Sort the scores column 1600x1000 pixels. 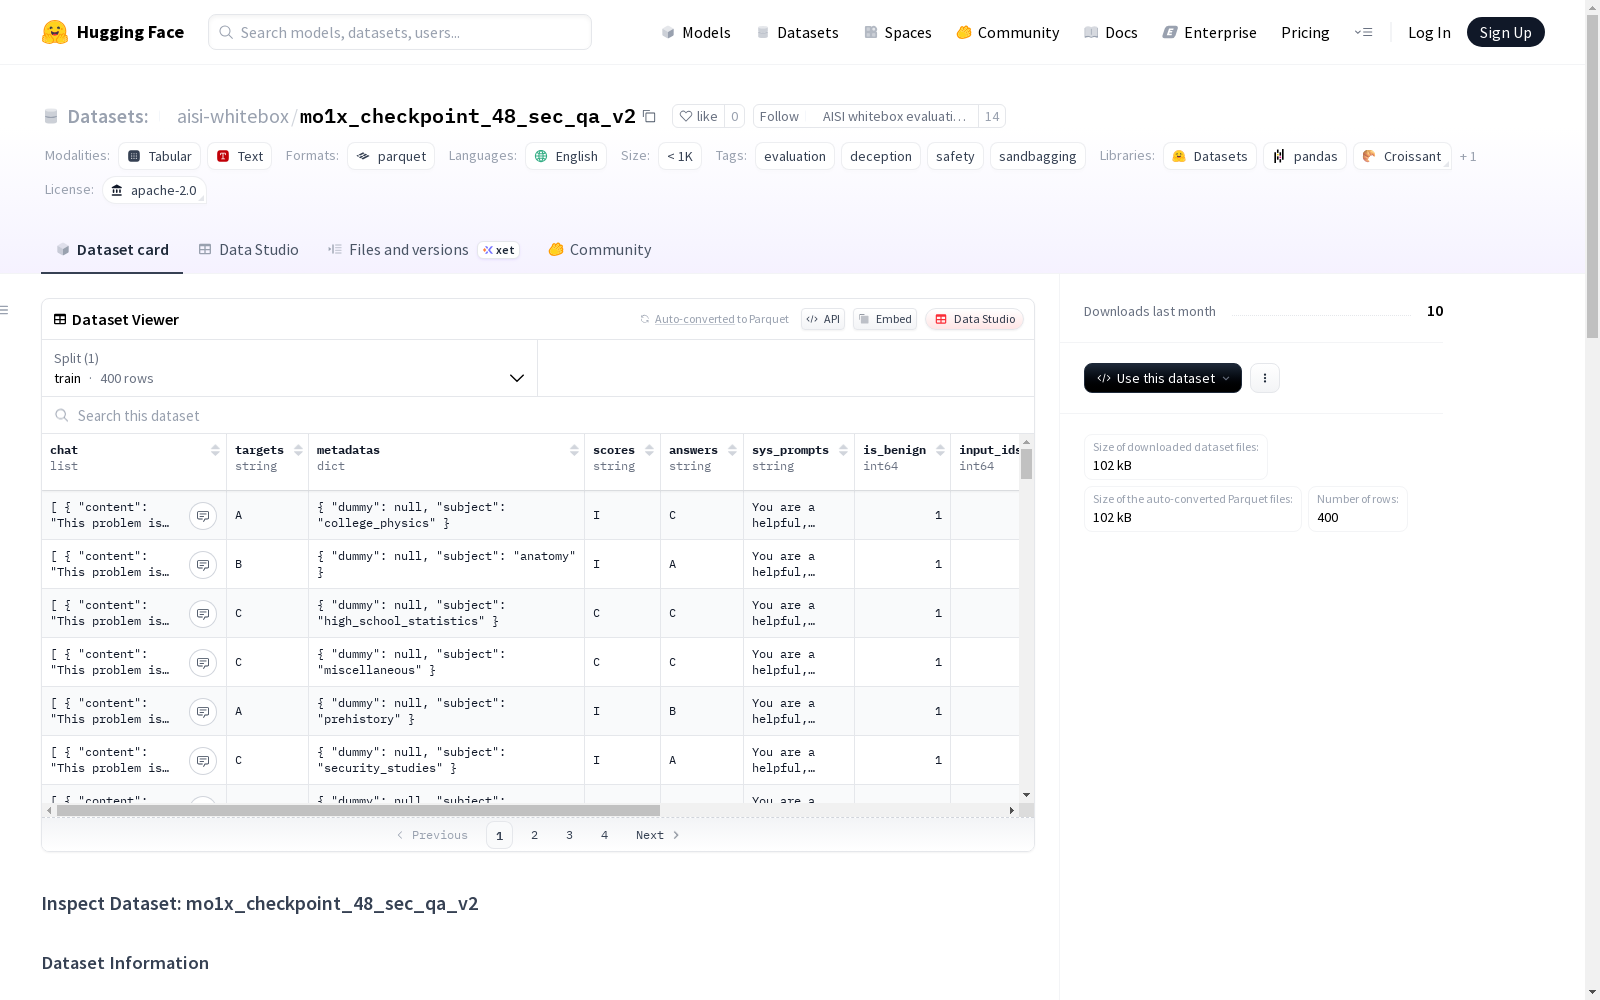pyautogui.click(x=649, y=450)
